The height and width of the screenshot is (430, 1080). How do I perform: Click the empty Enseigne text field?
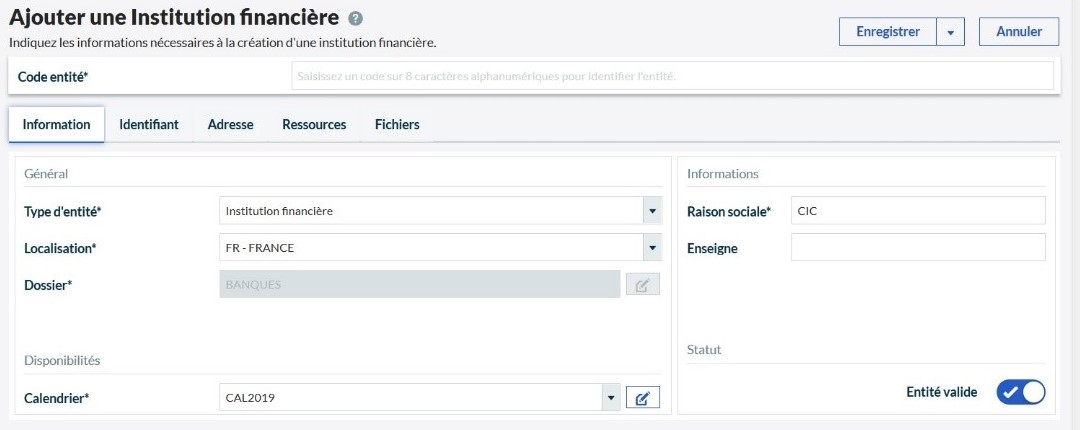coord(917,248)
